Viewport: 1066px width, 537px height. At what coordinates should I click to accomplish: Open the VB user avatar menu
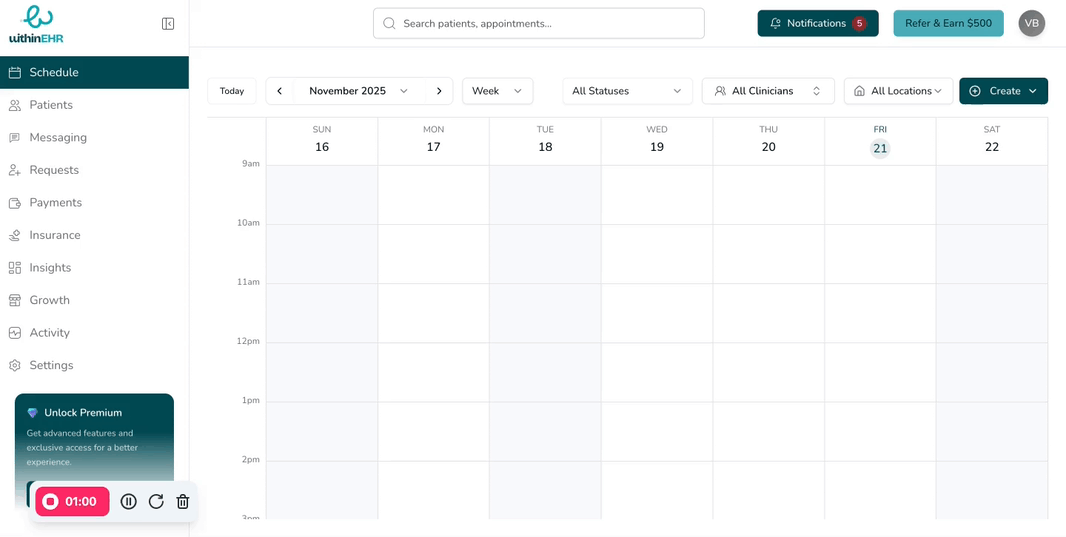tap(1031, 23)
